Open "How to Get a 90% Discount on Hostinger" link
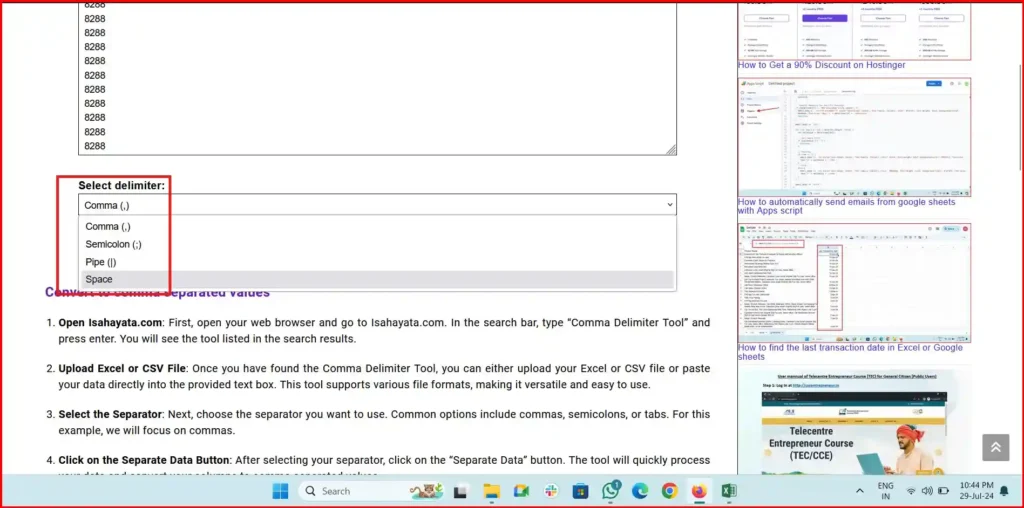The image size is (1024, 508). (821, 65)
